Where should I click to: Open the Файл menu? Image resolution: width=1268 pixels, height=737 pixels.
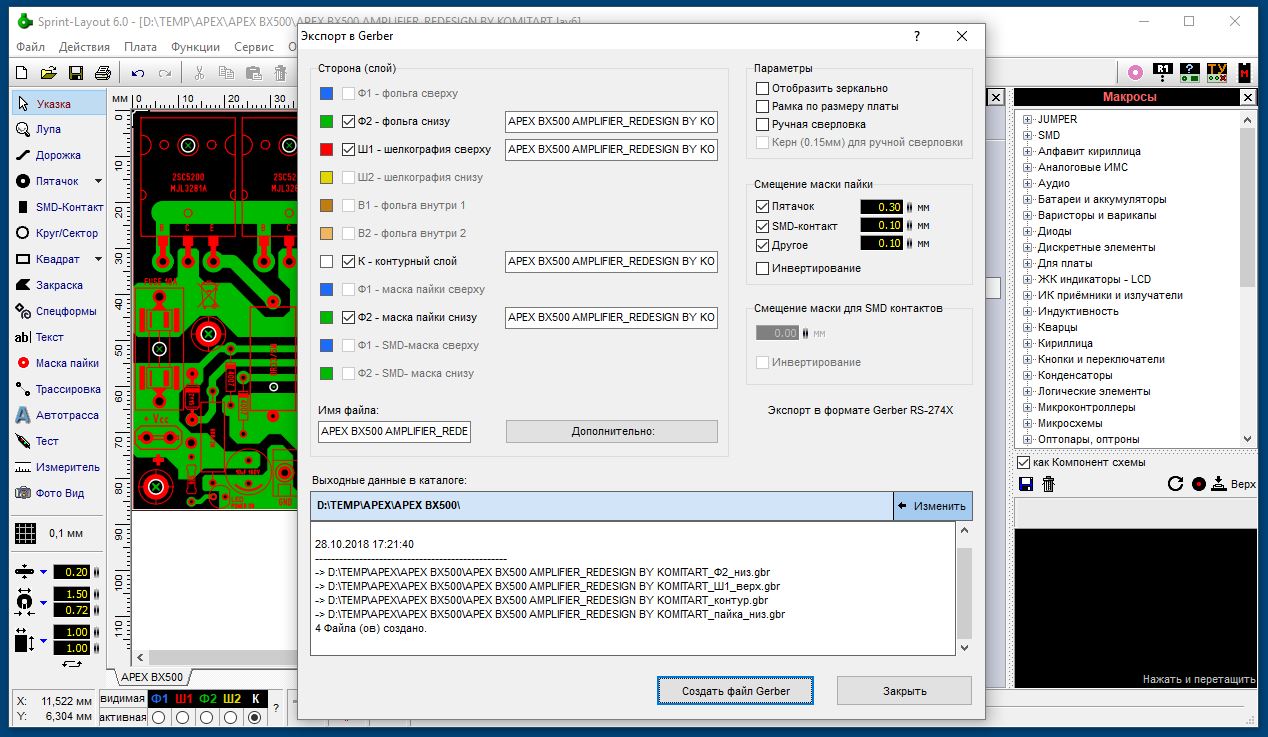[x=30, y=47]
